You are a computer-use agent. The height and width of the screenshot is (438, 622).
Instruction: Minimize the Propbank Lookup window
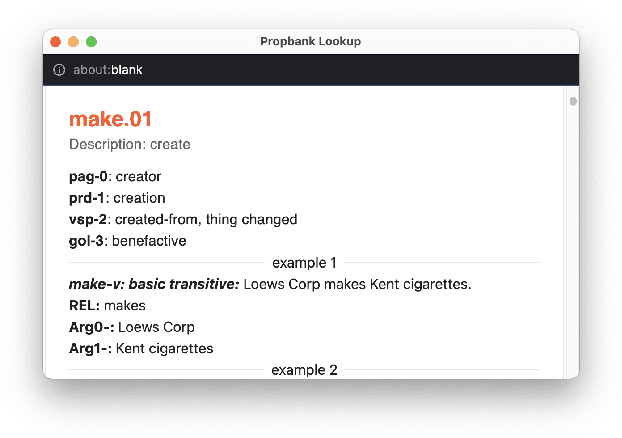tap(73, 42)
